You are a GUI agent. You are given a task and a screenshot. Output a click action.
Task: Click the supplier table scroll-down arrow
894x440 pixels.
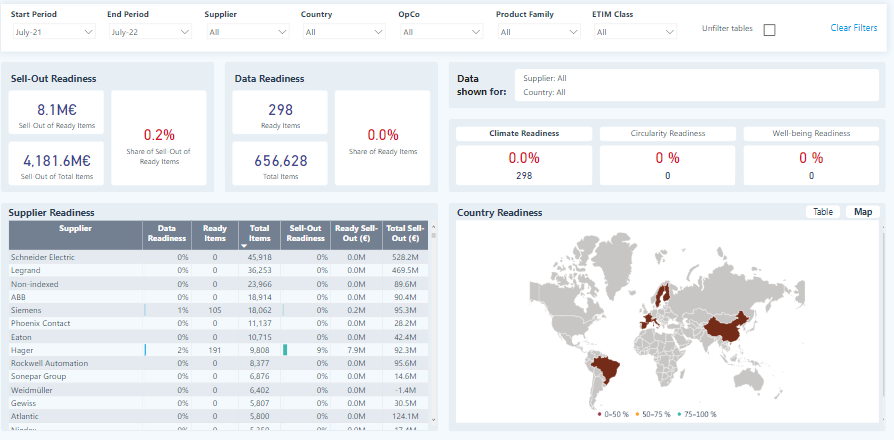coord(433,419)
